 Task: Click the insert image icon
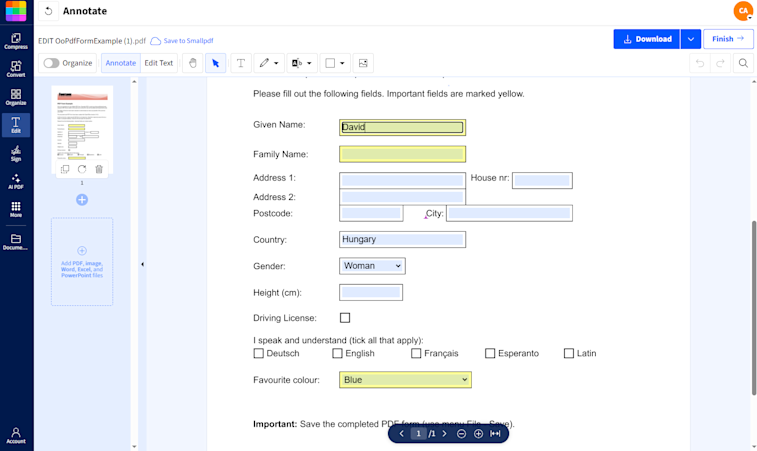[363, 63]
